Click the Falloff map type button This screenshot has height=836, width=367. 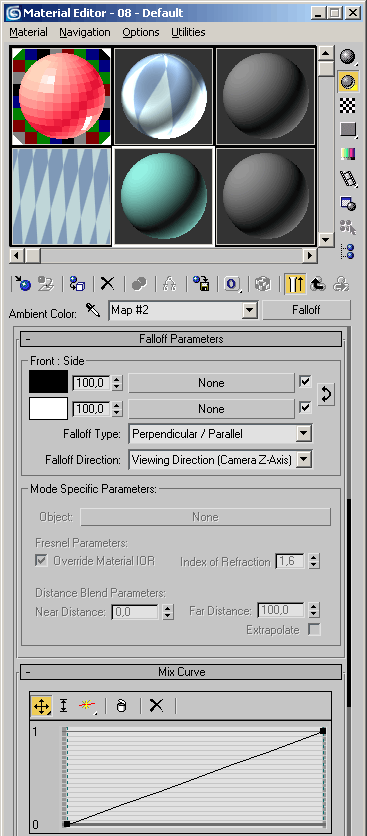pos(306,310)
